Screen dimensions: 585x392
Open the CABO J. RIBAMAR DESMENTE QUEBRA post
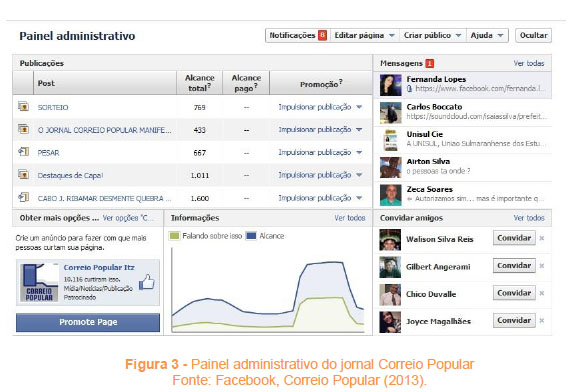(x=104, y=198)
